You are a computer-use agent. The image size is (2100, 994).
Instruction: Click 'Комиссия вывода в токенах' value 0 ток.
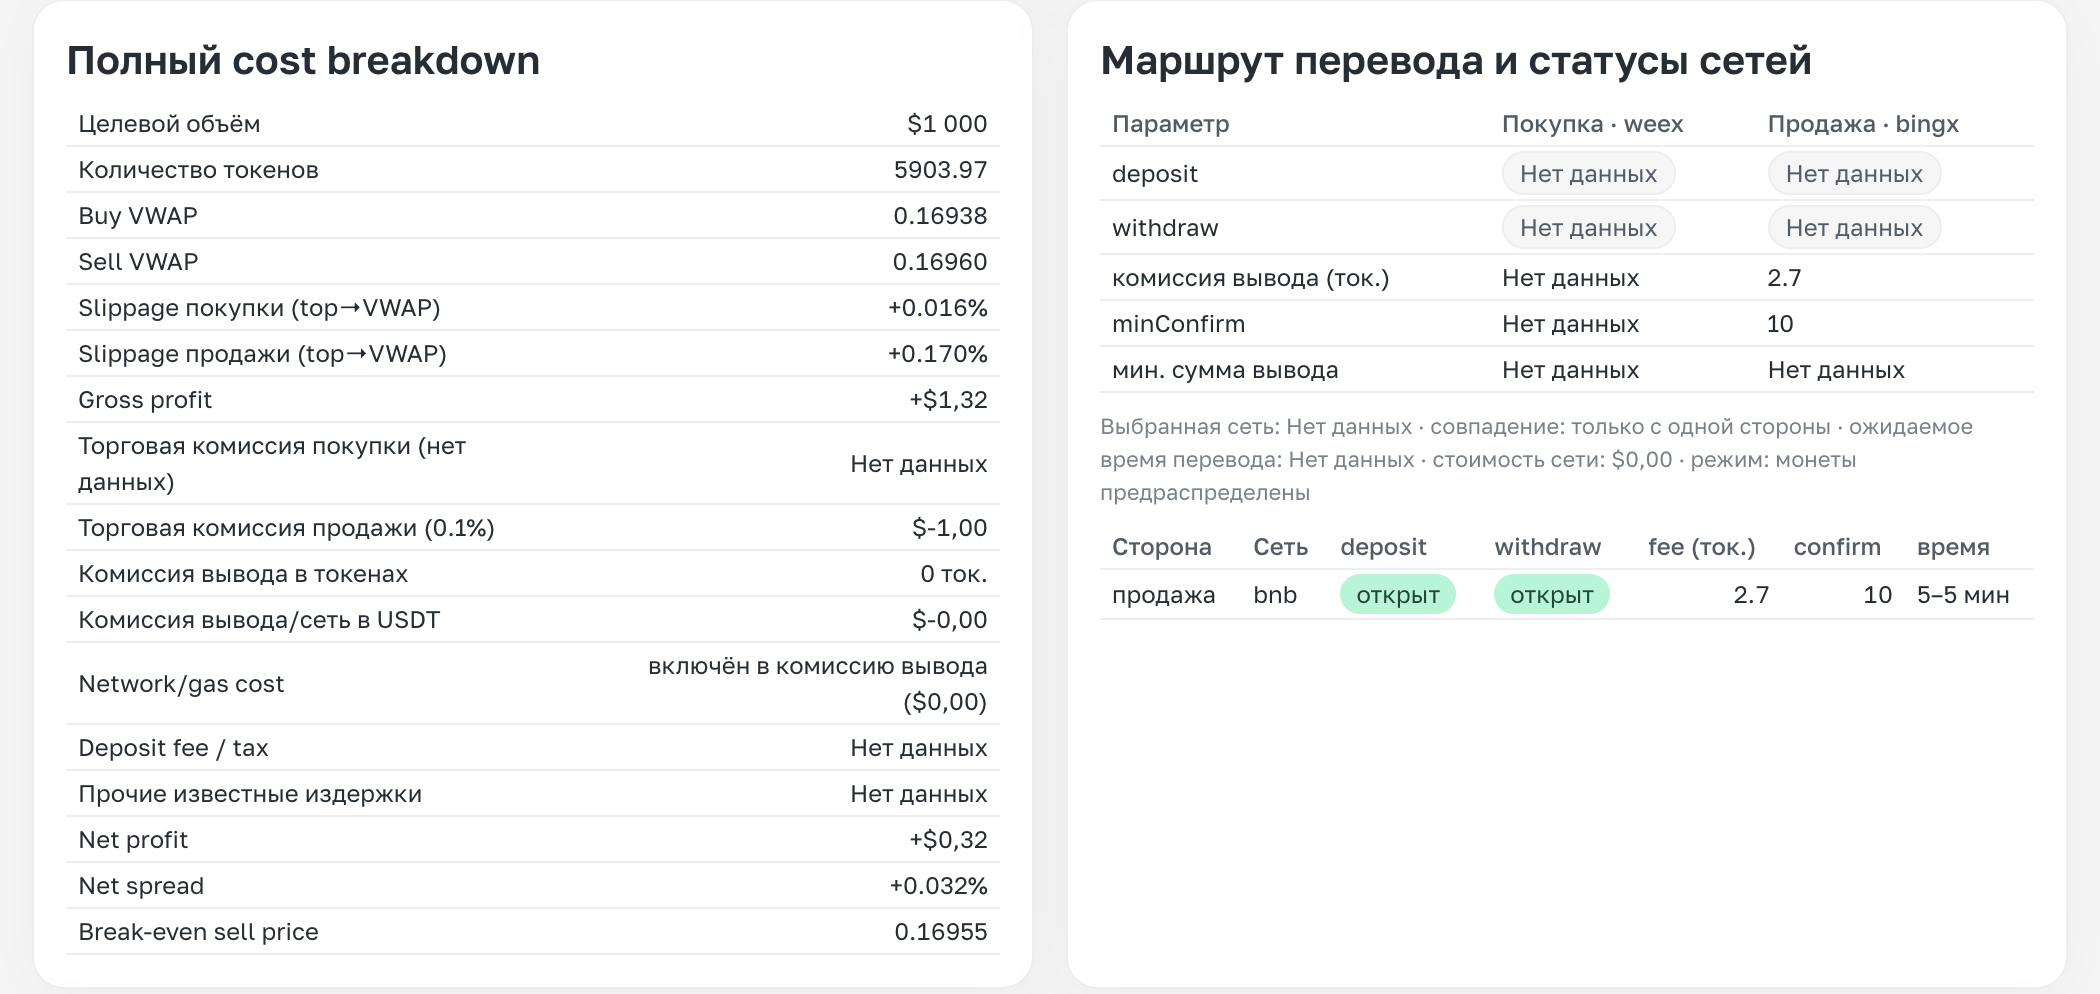click(x=953, y=574)
